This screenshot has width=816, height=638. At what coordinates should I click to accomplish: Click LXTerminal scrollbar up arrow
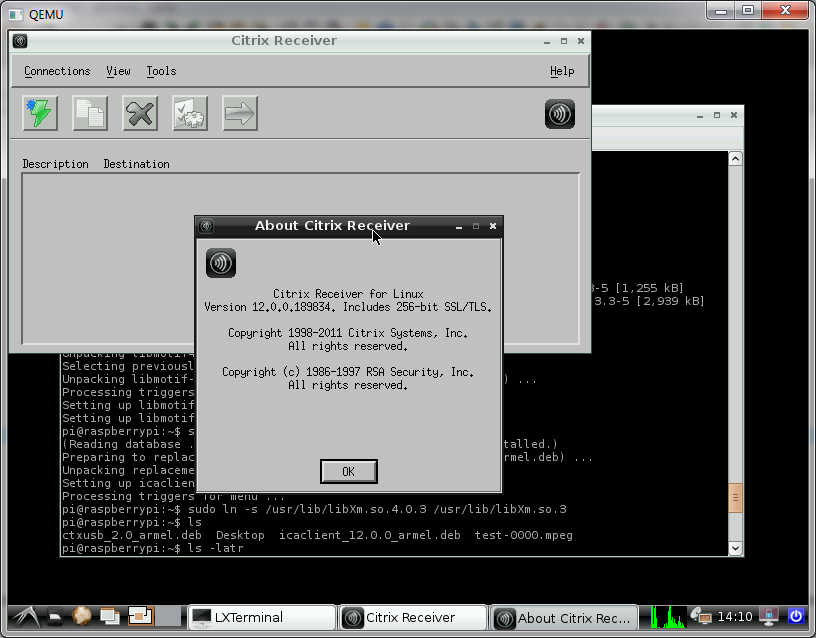(735, 159)
